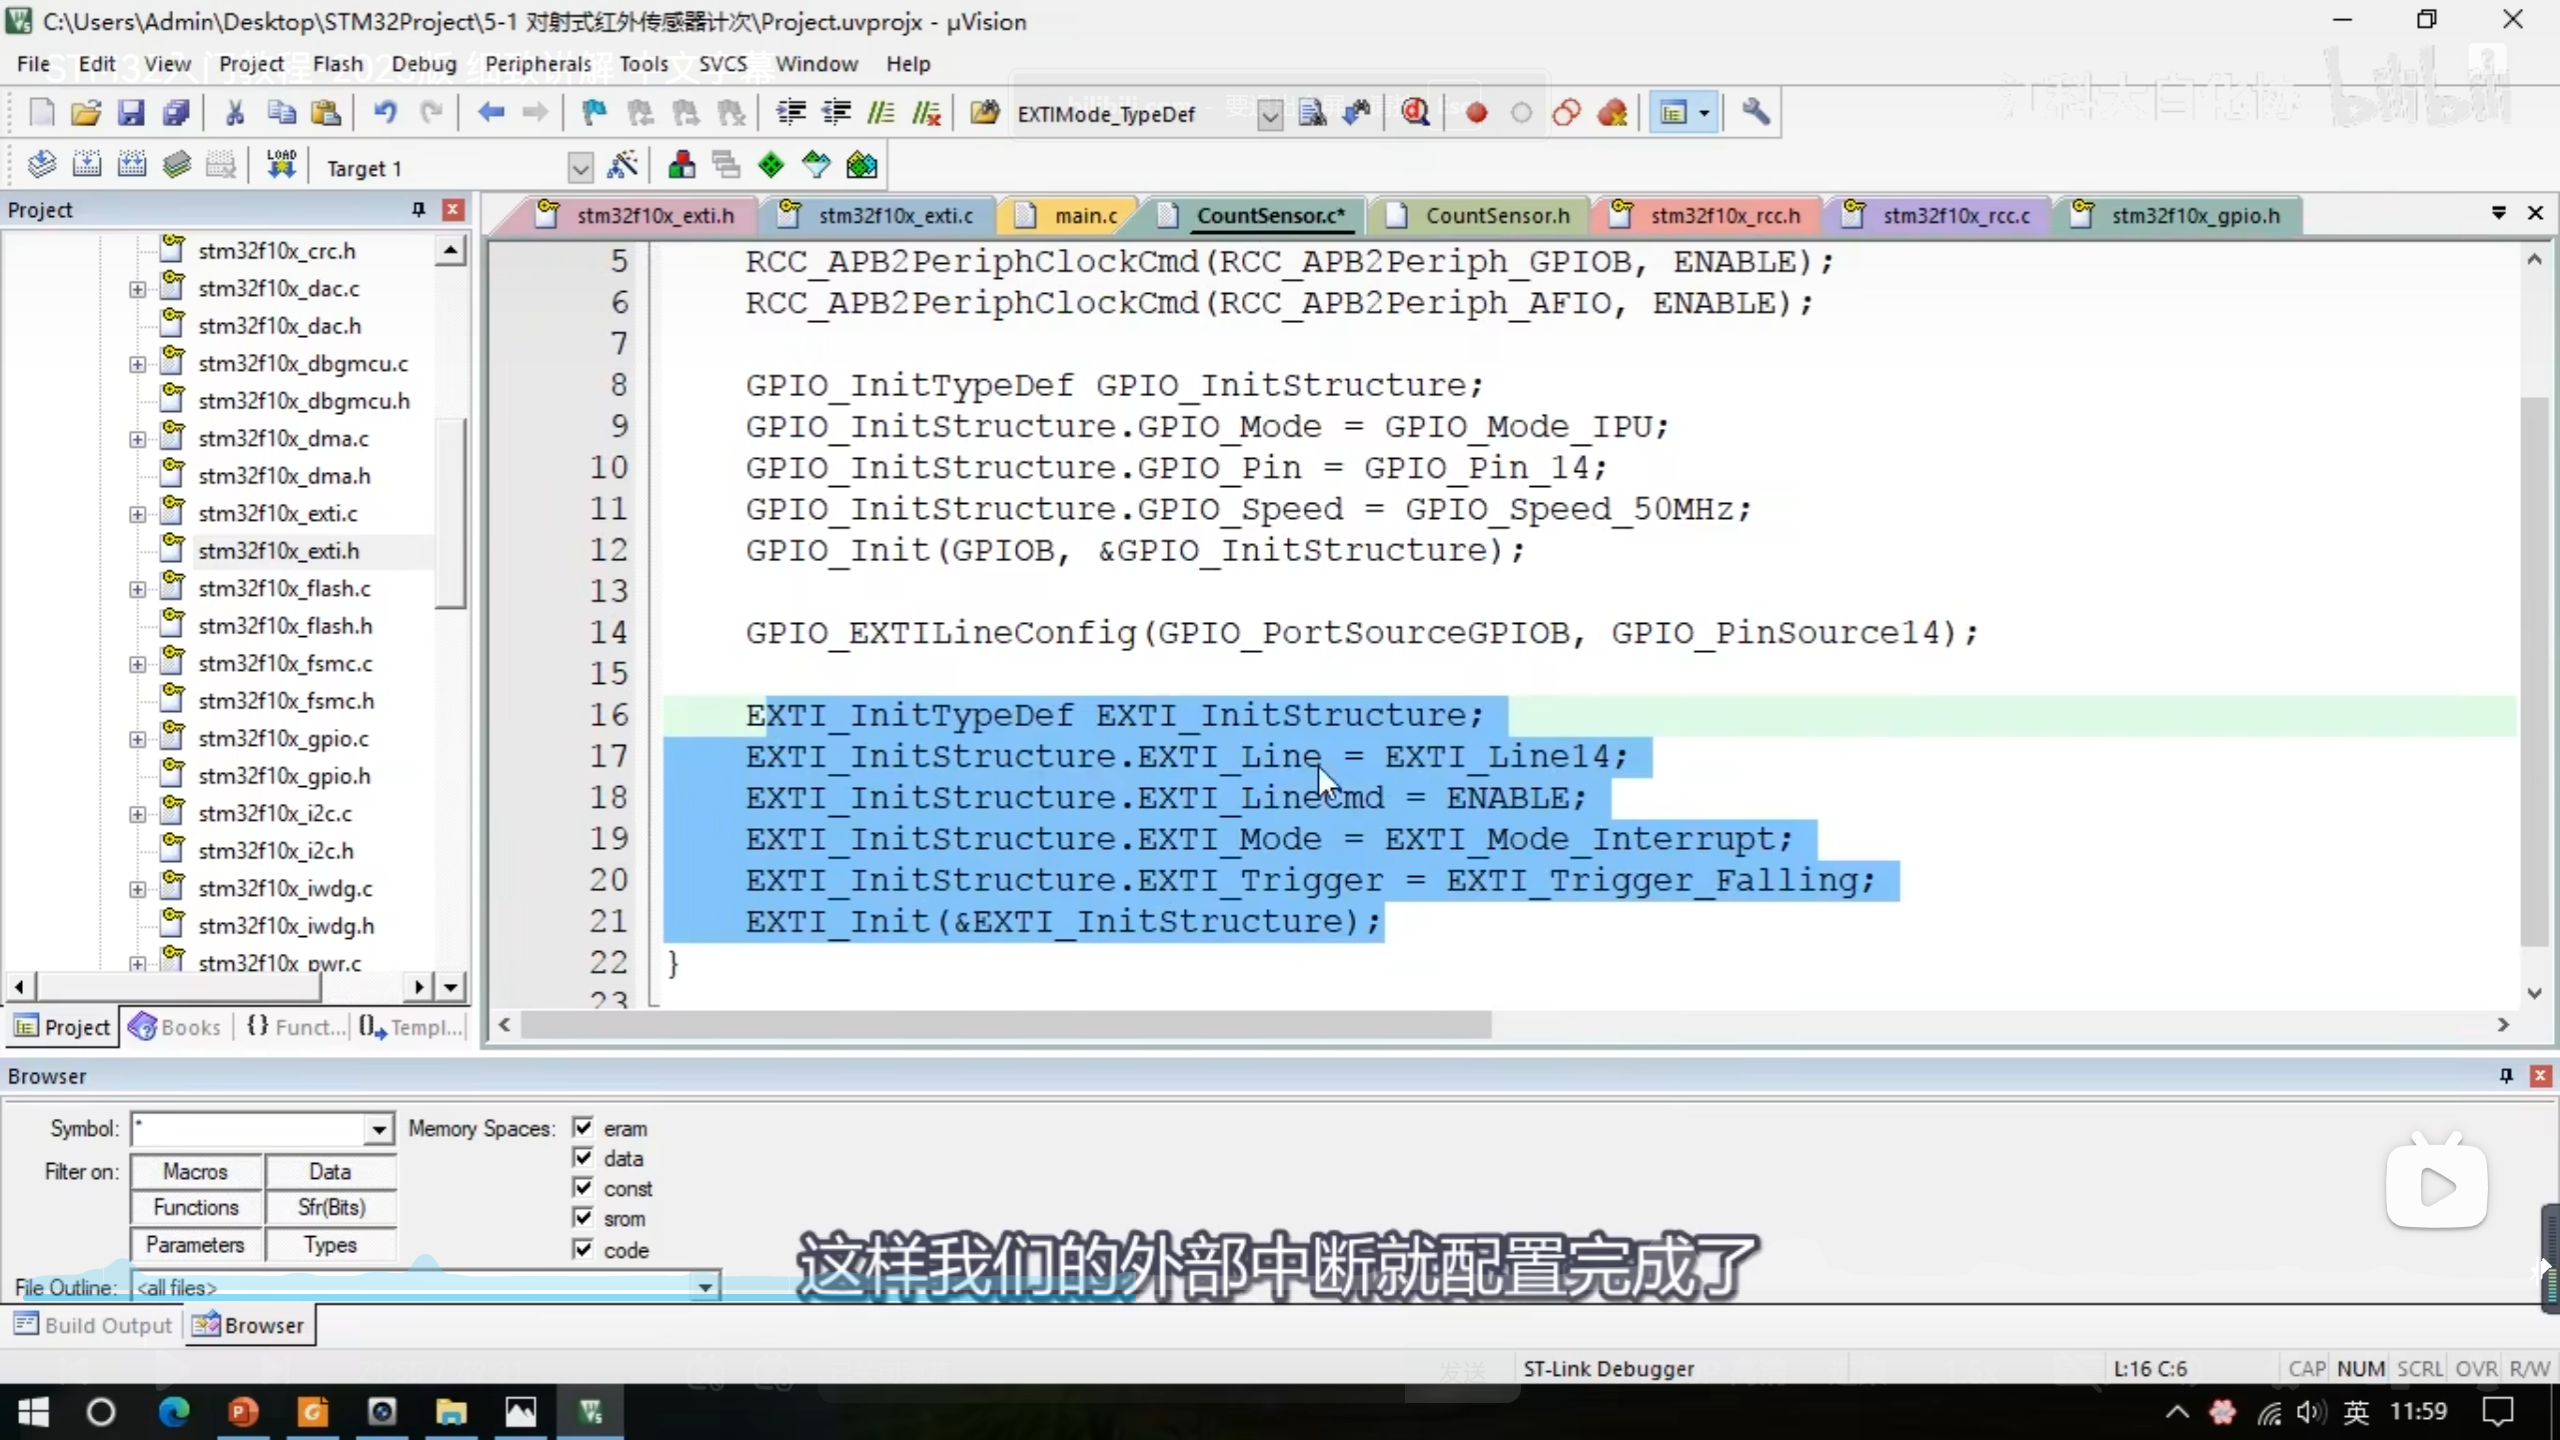Open Options for Target magic wand icon
2560x1440 pixels.
(622, 165)
